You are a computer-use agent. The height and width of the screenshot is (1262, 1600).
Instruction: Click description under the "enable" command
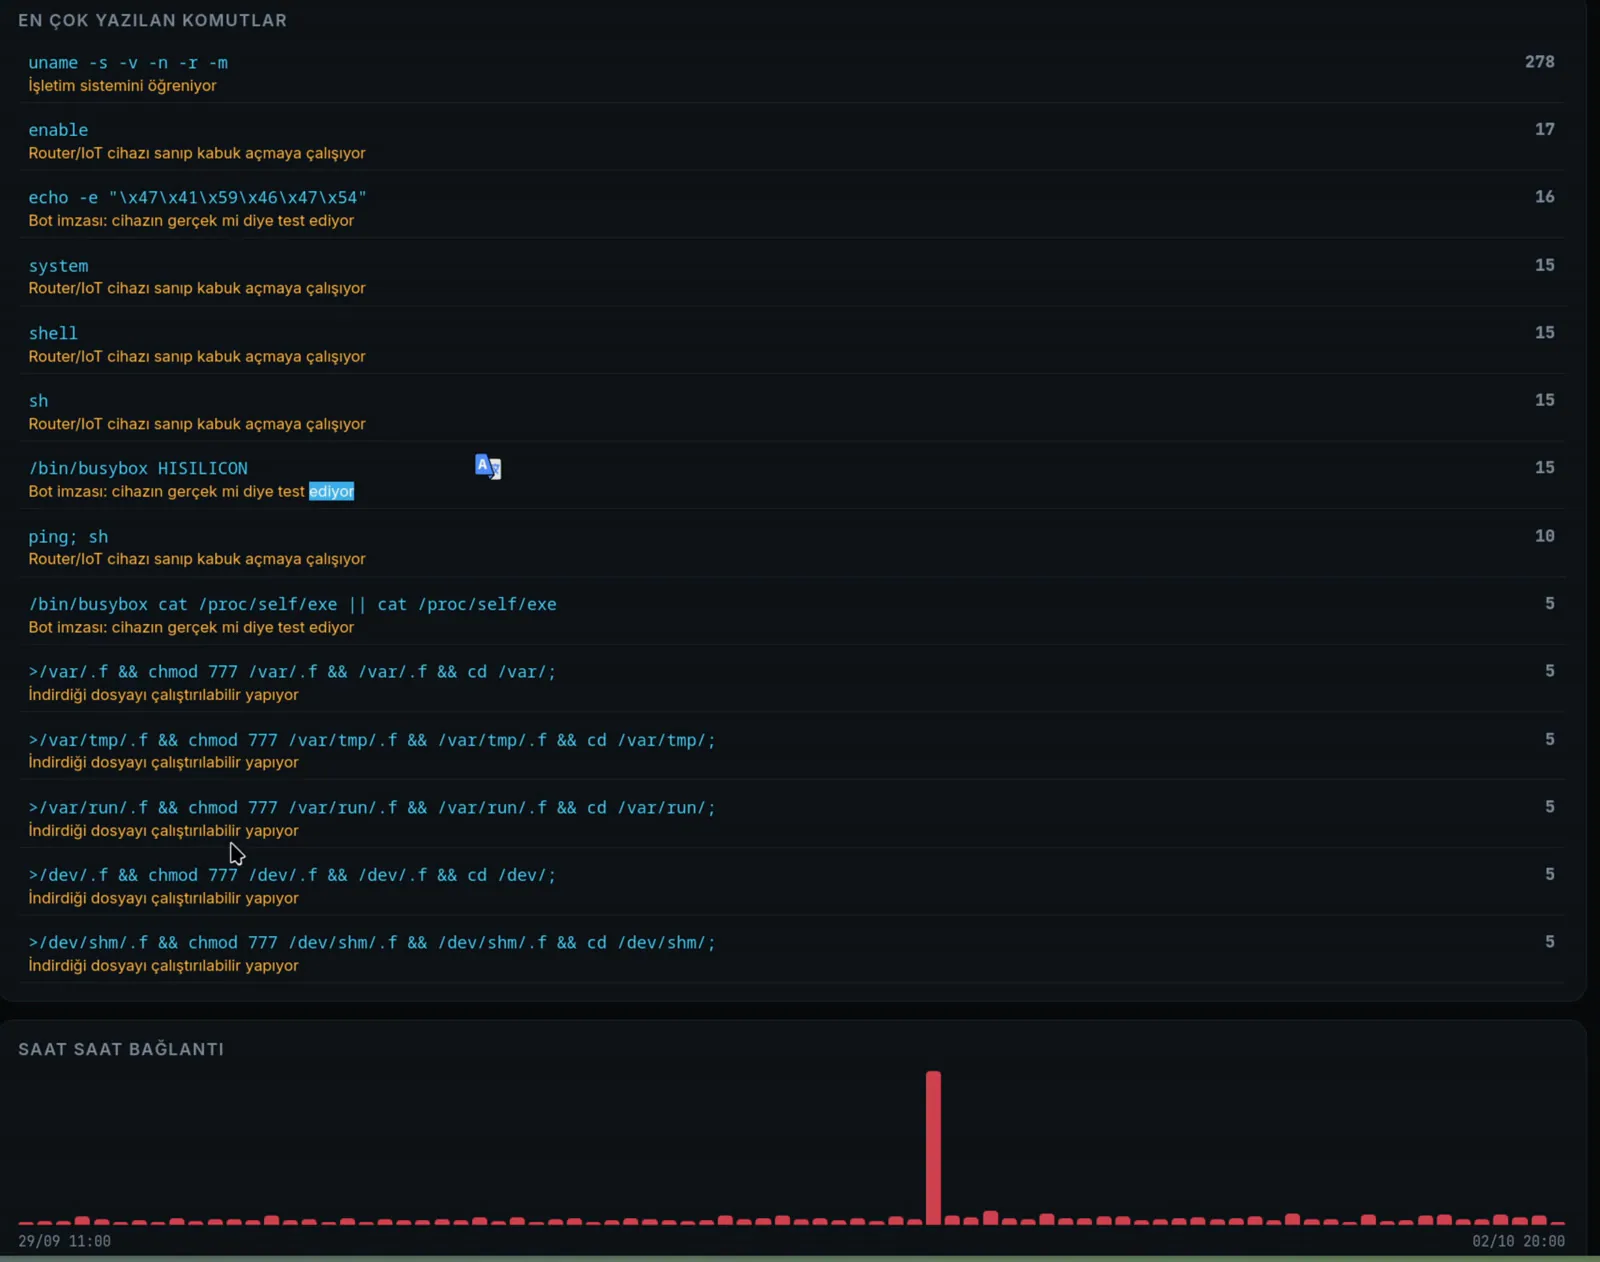tap(197, 153)
